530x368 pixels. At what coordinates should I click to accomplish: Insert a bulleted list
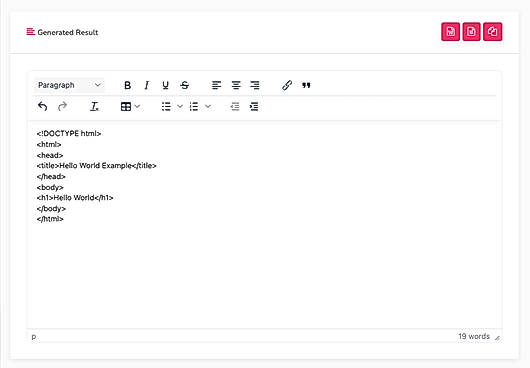click(x=166, y=106)
